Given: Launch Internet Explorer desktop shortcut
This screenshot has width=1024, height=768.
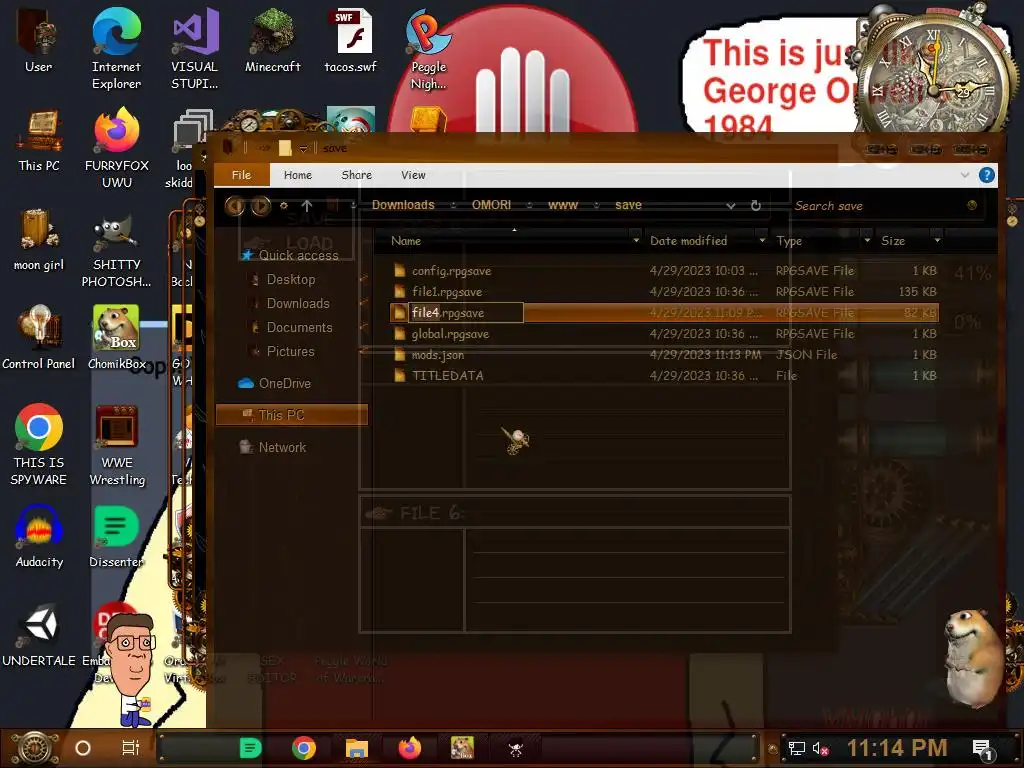Looking at the screenshot, I should click(x=116, y=49).
